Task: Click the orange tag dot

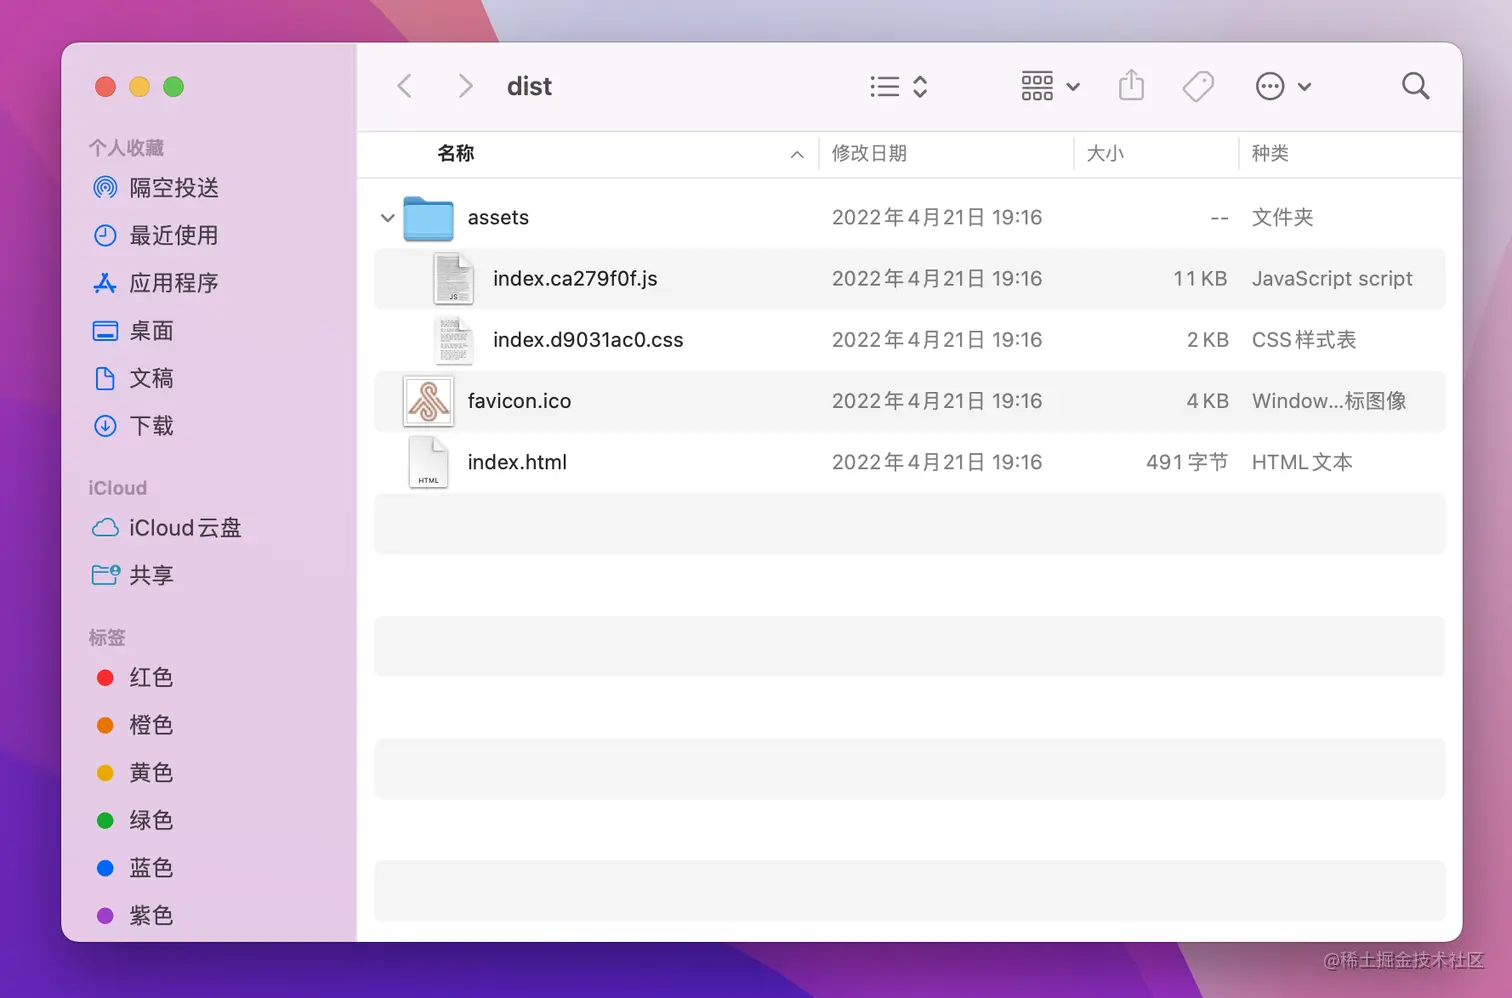Action: (x=105, y=725)
